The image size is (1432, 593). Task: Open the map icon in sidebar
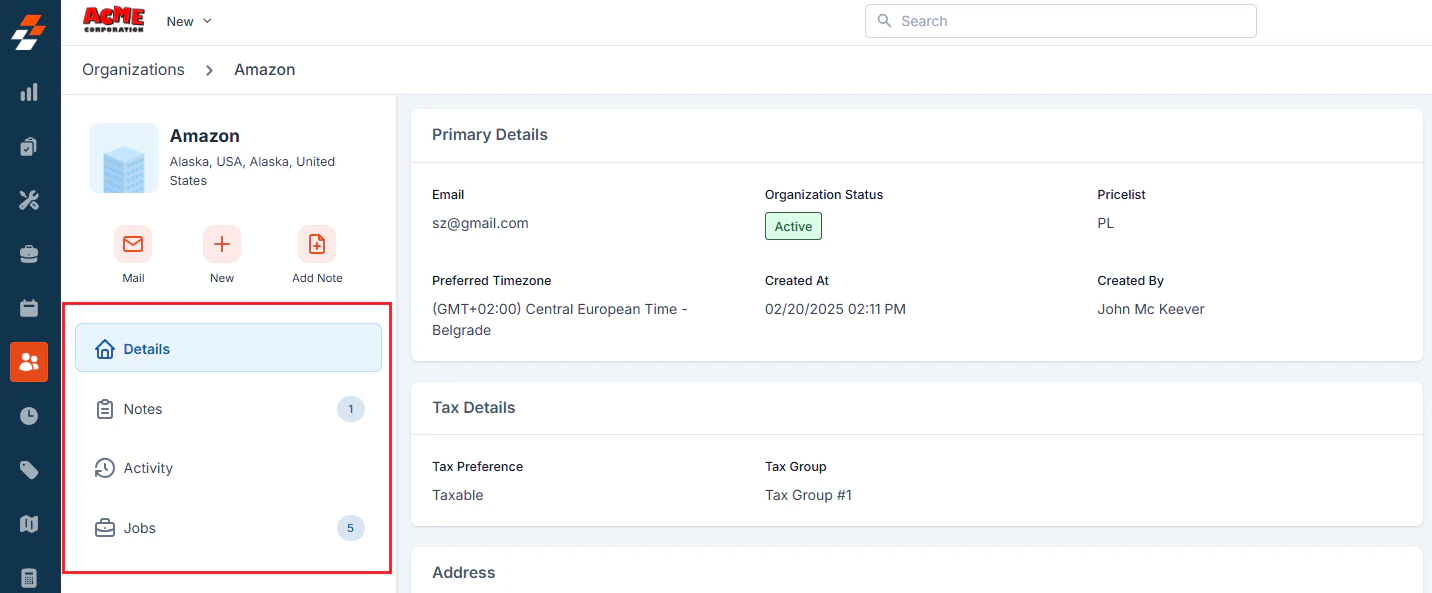(x=29, y=524)
